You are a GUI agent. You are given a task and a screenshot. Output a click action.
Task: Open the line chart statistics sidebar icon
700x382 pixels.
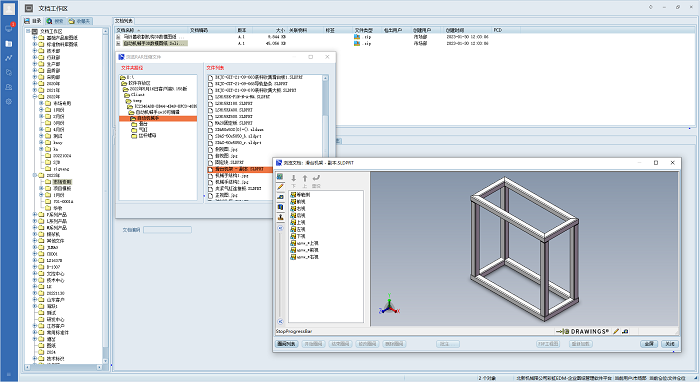click(x=8, y=58)
